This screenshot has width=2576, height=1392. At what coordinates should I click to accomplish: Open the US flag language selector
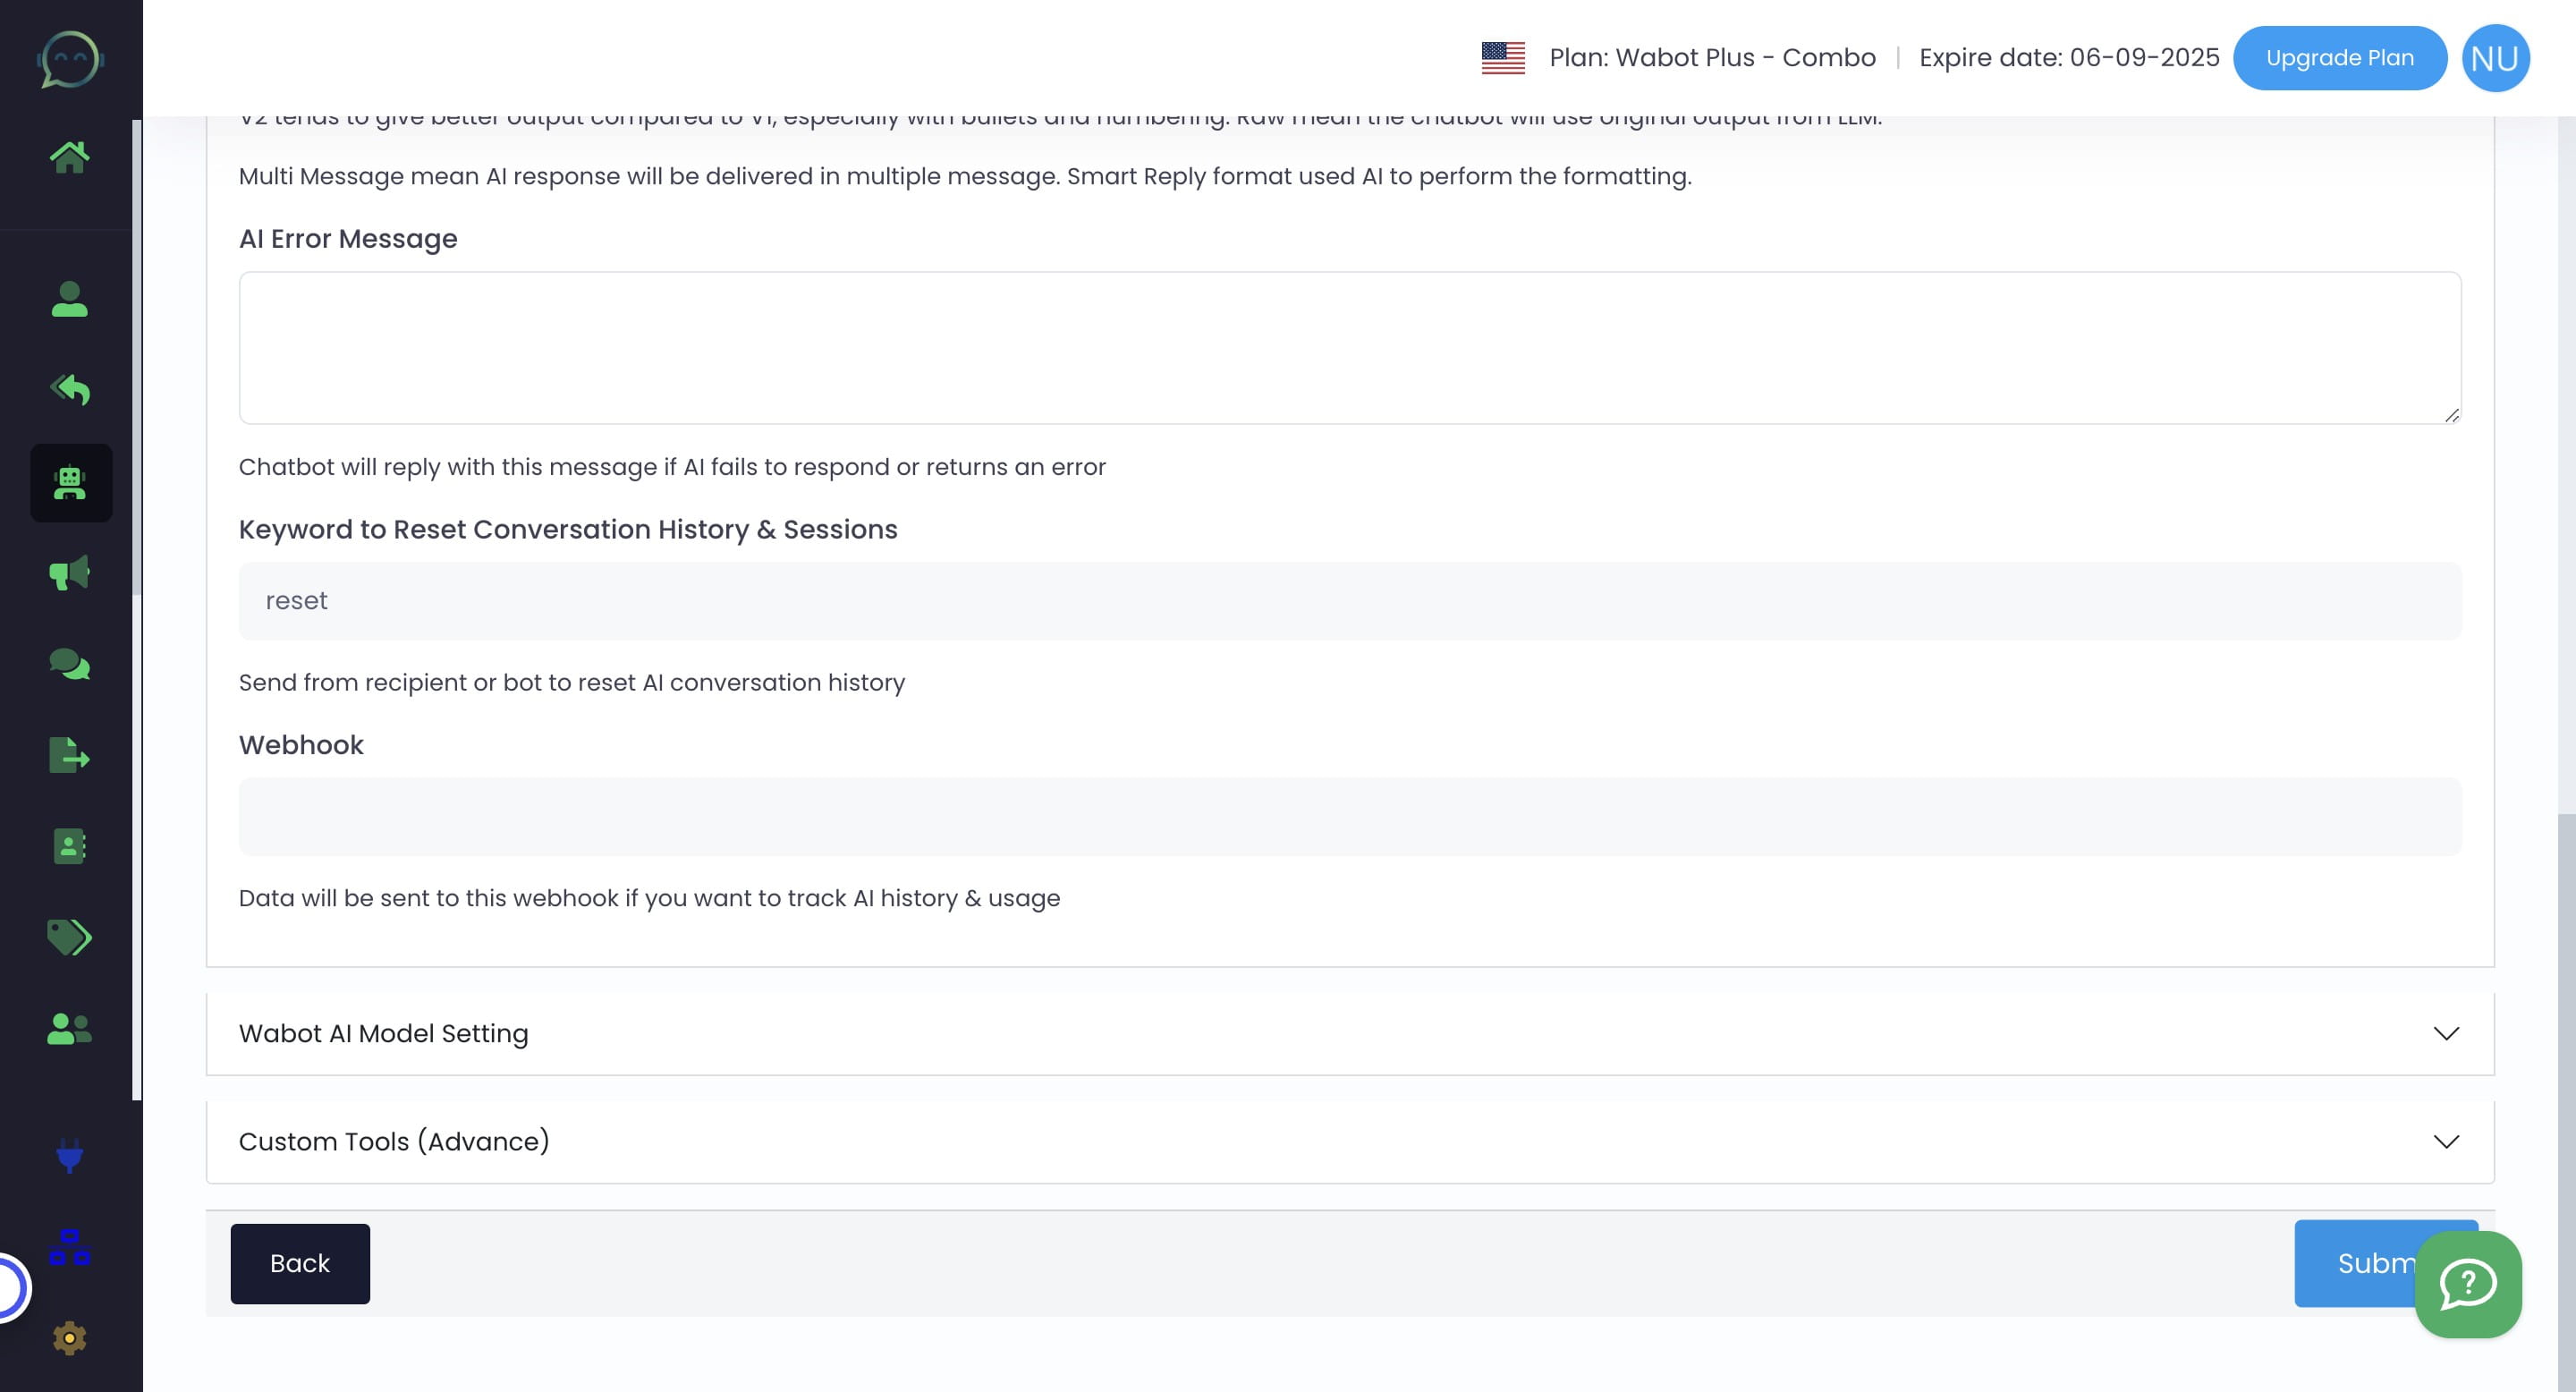1502,58
